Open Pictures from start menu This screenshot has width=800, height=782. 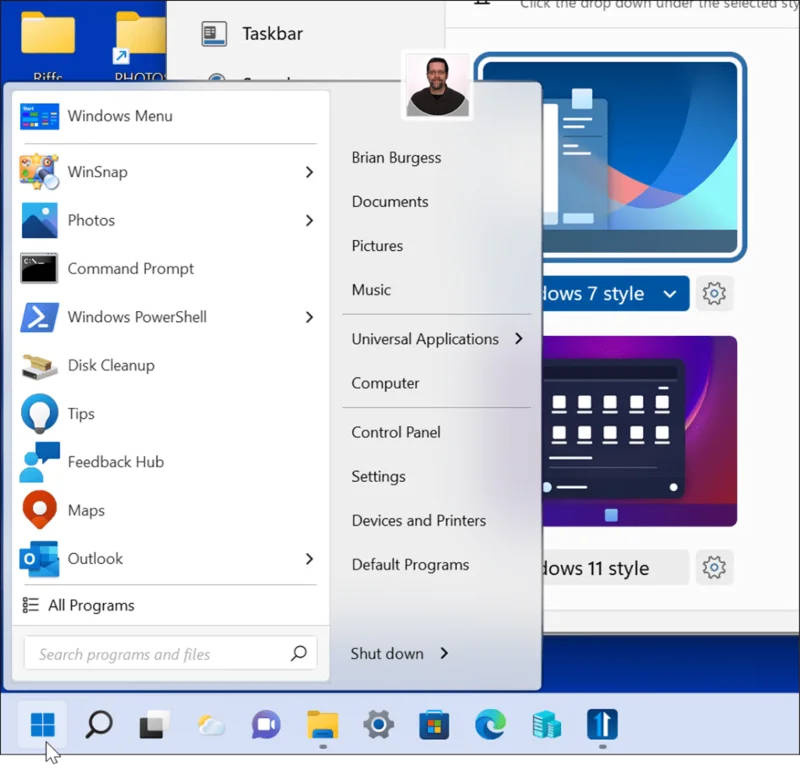coord(377,246)
